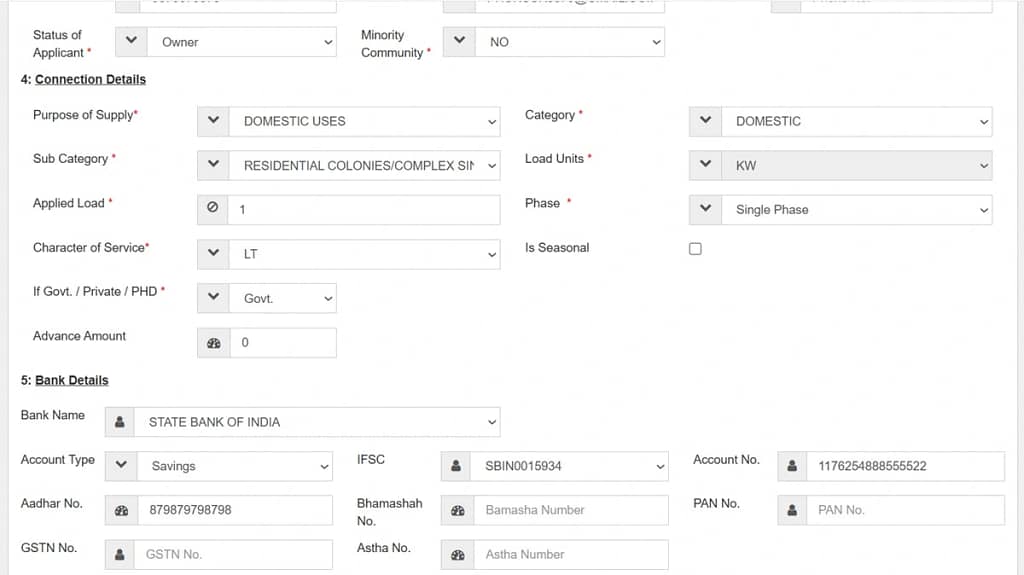
Task: Click the Connection Details section heading
Action: click(x=90, y=79)
